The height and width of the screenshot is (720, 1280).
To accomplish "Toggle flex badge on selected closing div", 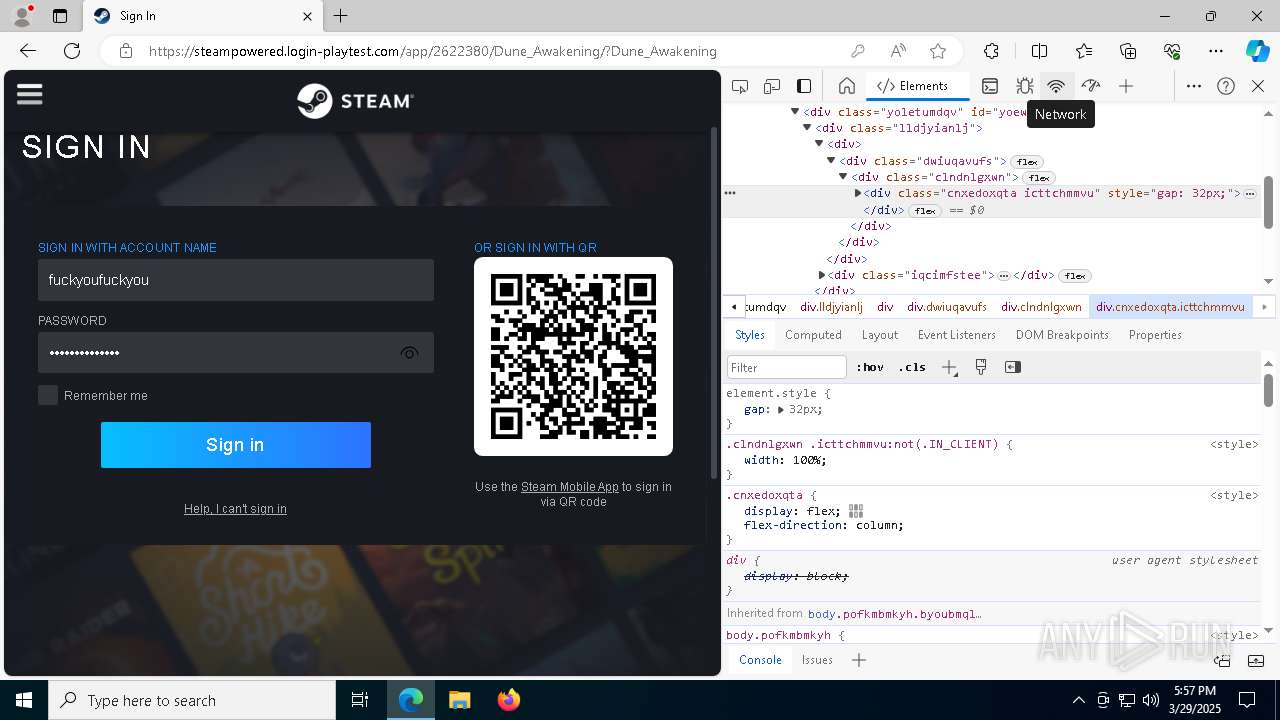I will pos(925,211).
